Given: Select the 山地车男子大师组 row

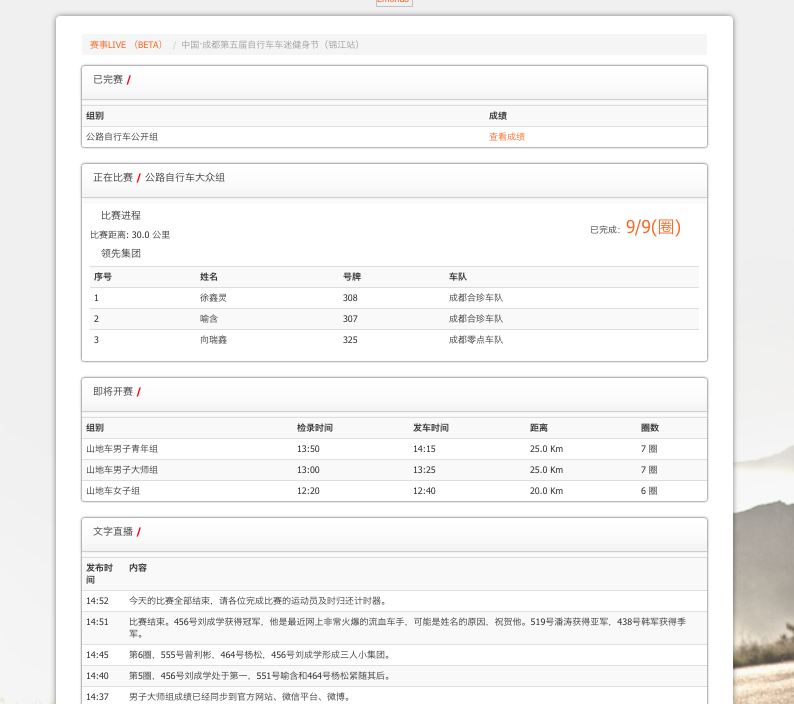Looking at the screenshot, I should [394, 470].
